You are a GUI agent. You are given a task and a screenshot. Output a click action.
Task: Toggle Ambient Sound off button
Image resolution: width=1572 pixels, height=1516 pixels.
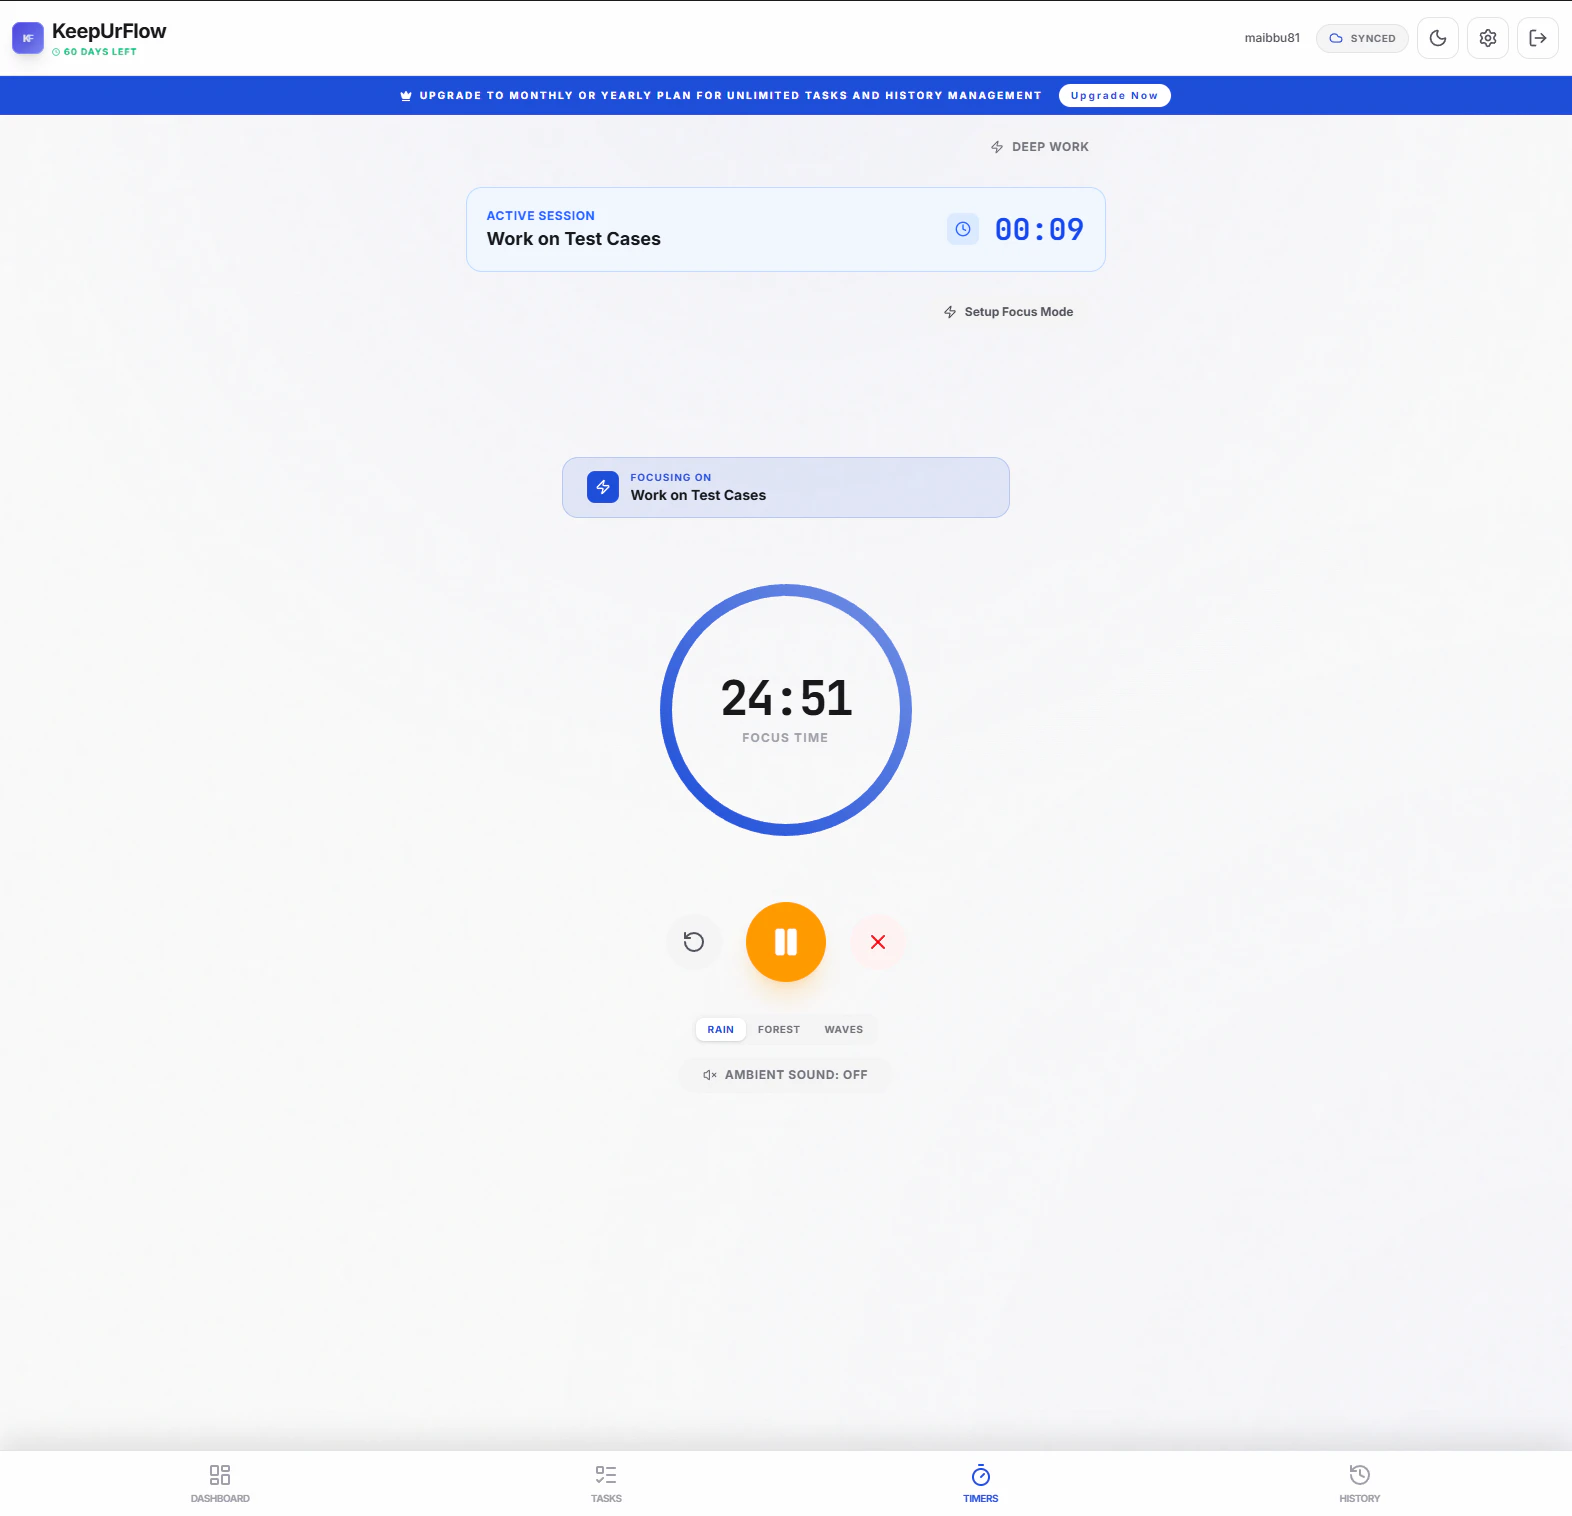(x=785, y=1075)
